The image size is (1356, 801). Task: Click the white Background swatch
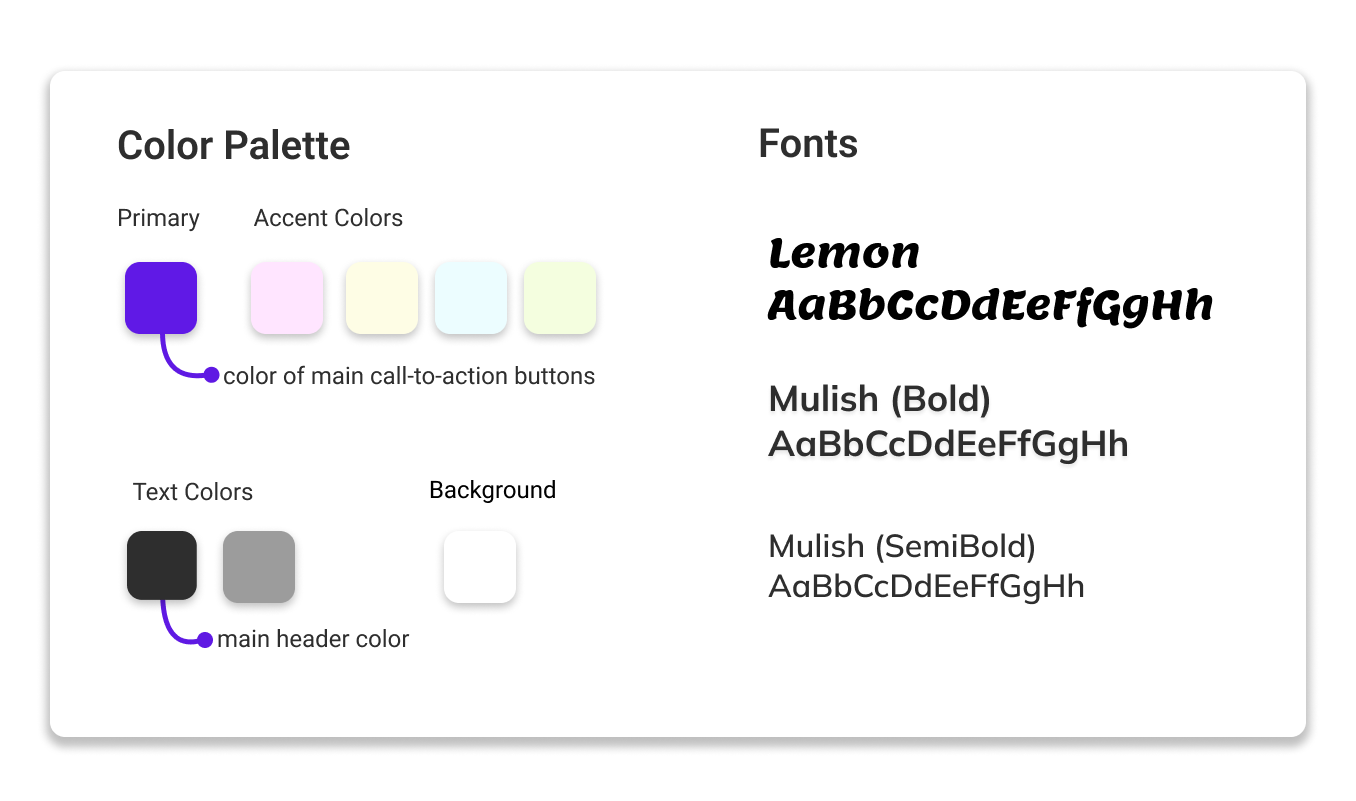(x=480, y=567)
